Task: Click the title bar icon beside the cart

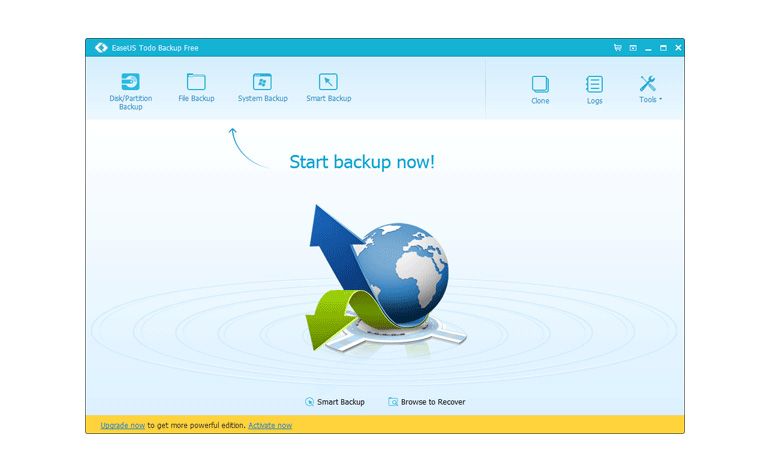Action: 632,47
